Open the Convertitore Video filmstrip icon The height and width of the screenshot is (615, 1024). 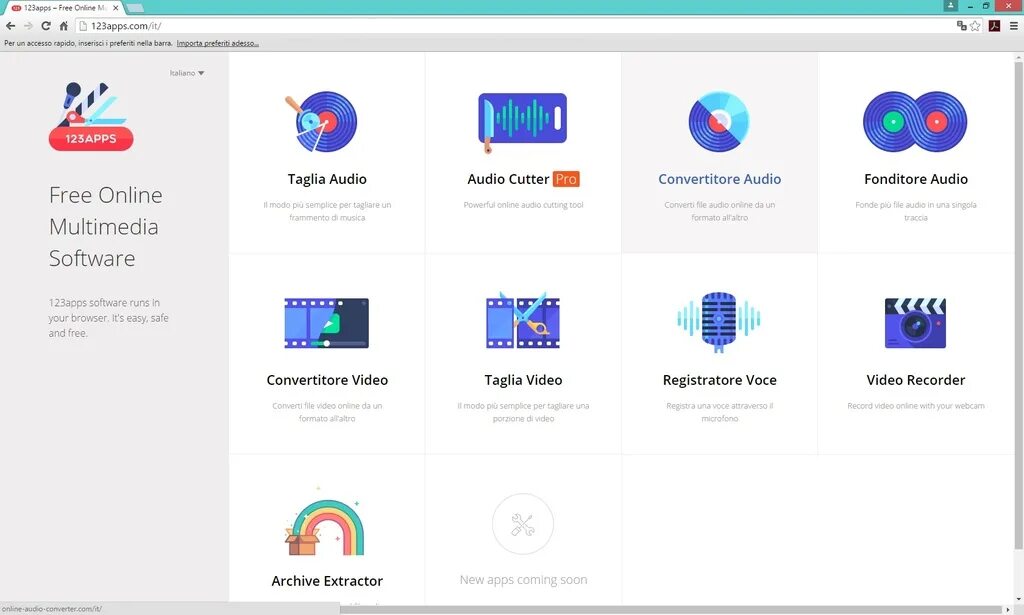(x=327, y=323)
